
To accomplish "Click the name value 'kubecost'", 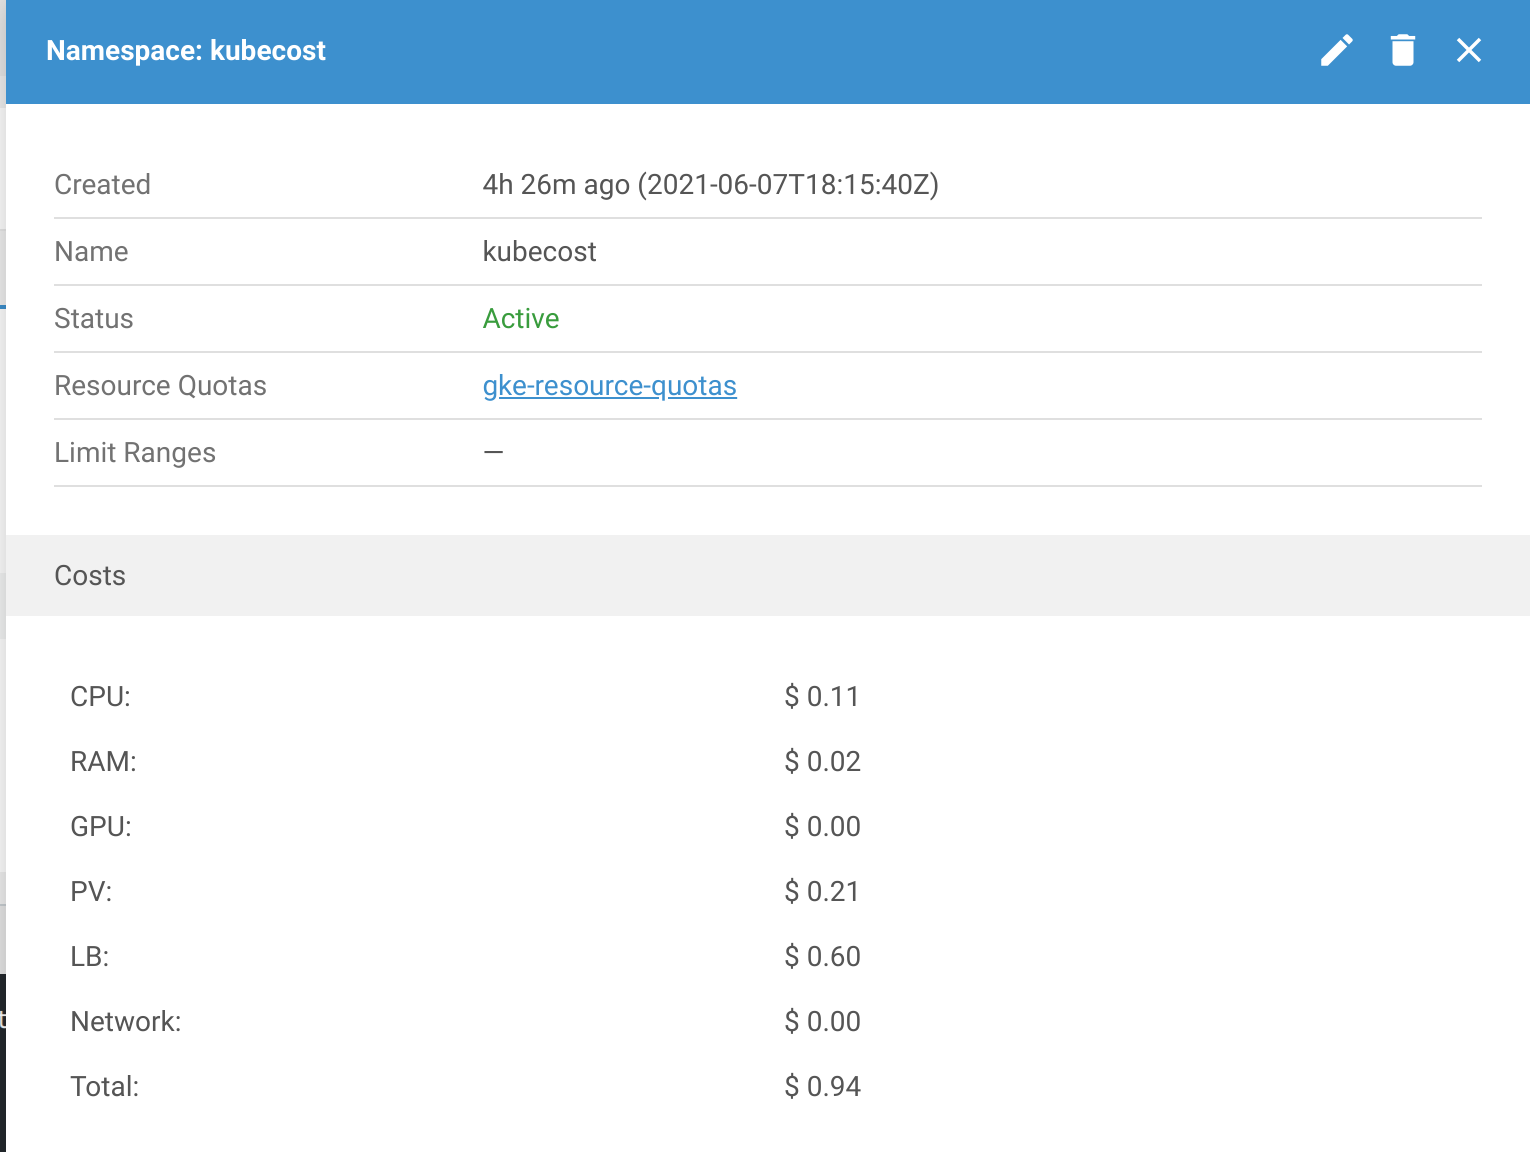I will (539, 252).
